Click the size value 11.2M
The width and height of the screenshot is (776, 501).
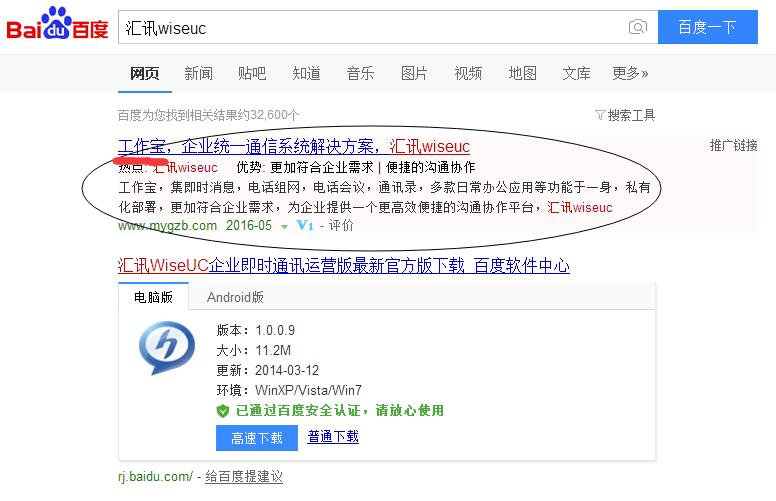(273, 351)
